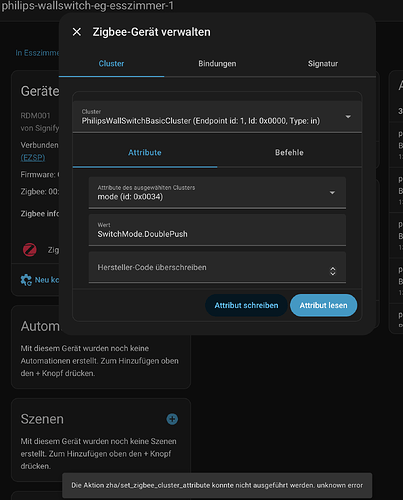Select the PhilipsWallSwitchBasicCluster combo box
The width and height of the screenshot is (403, 500).
point(217,117)
